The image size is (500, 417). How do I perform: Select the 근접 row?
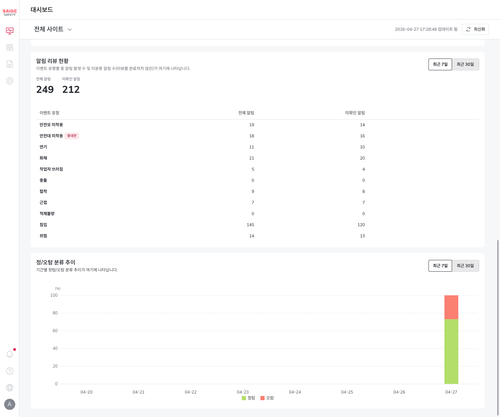click(257, 202)
